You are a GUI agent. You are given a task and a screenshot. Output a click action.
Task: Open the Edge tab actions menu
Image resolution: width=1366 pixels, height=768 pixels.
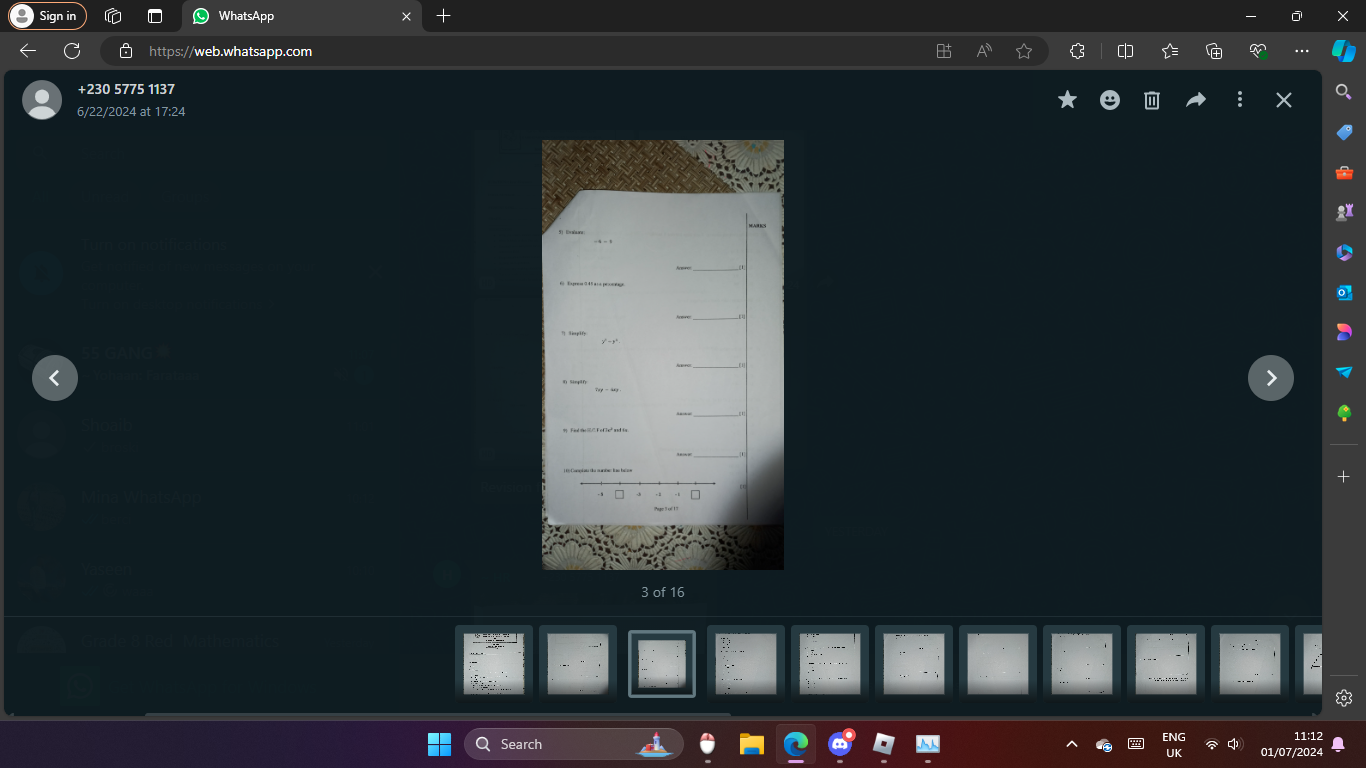155,16
